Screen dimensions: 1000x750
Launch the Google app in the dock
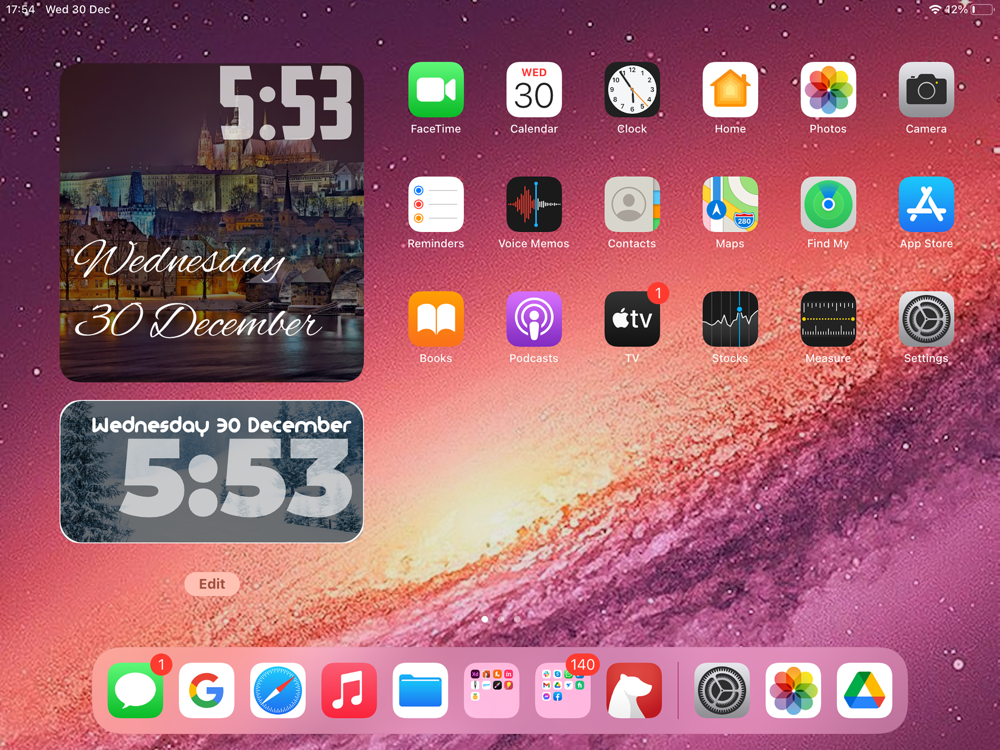(207, 691)
